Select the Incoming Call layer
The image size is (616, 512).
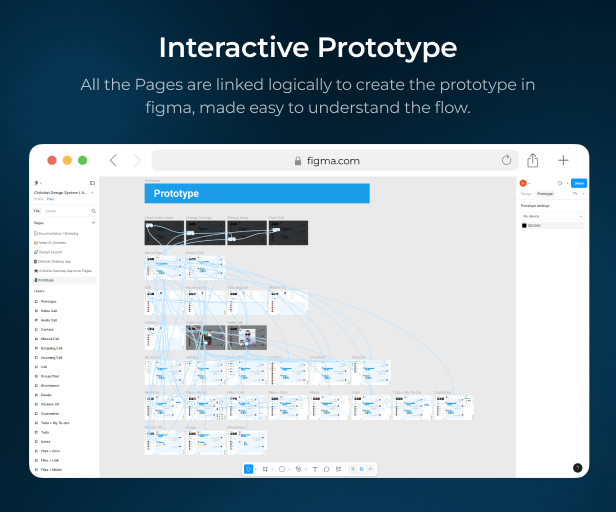pos(51,358)
